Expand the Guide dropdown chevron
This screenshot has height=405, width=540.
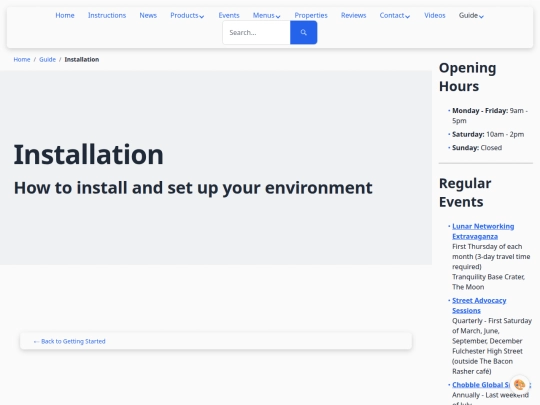[x=481, y=16]
